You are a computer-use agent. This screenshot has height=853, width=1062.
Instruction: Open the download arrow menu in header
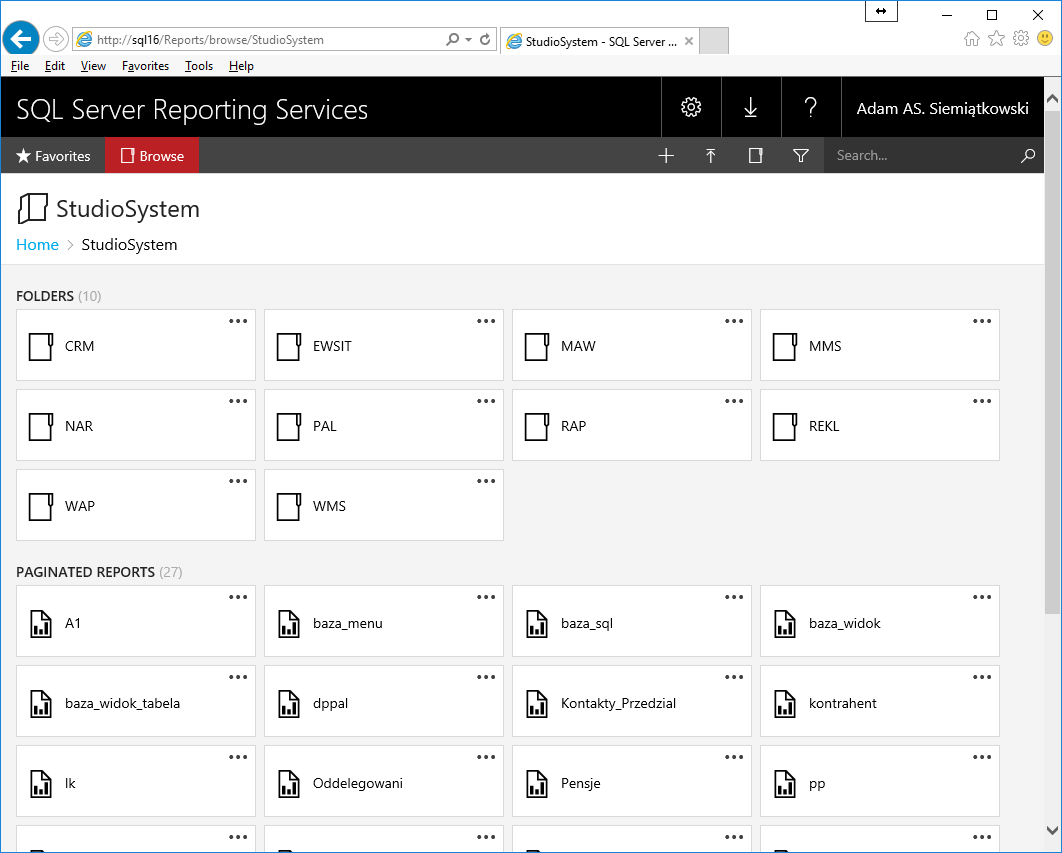pyautogui.click(x=751, y=107)
